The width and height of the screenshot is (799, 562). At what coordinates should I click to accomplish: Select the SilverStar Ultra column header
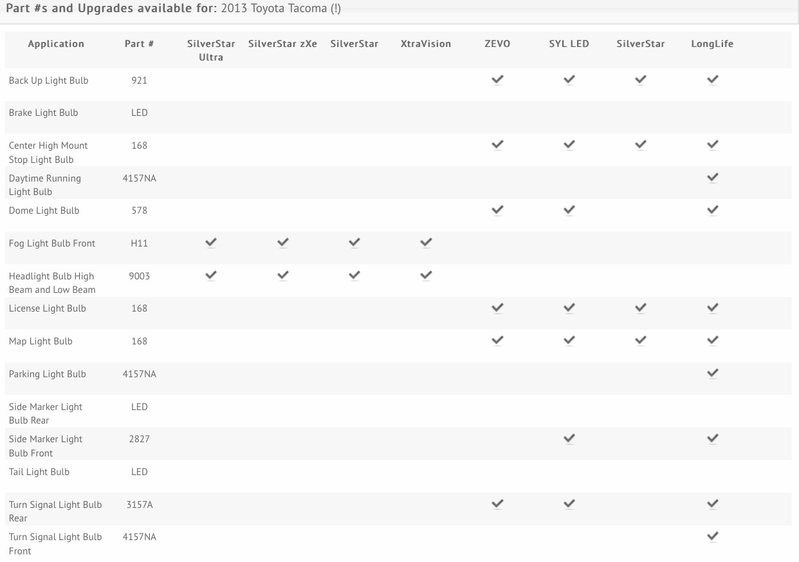[x=211, y=50]
